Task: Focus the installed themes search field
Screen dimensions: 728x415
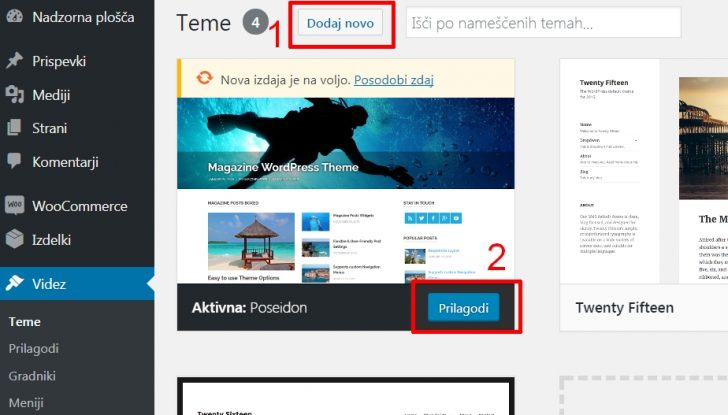Action: tap(543, 22)
